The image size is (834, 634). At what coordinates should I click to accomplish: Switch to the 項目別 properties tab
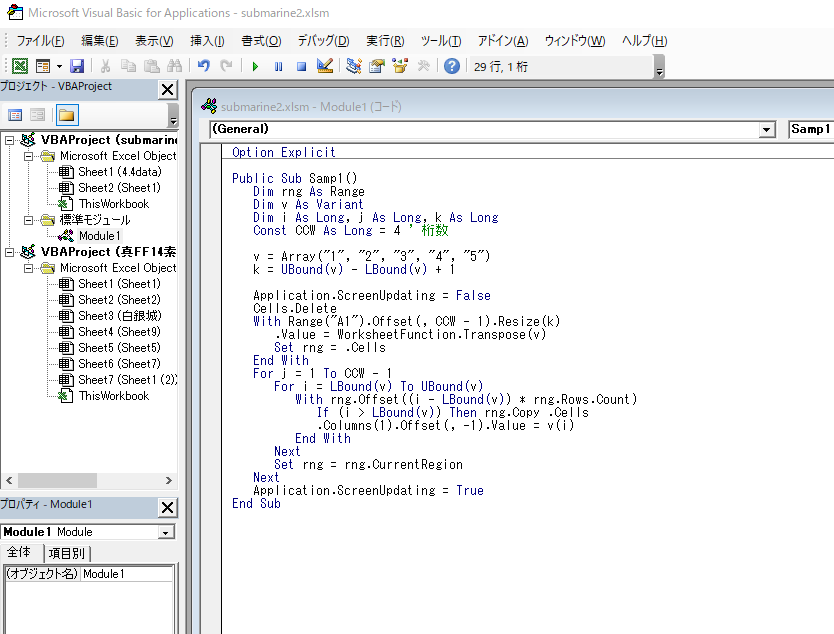click(68, 553)
